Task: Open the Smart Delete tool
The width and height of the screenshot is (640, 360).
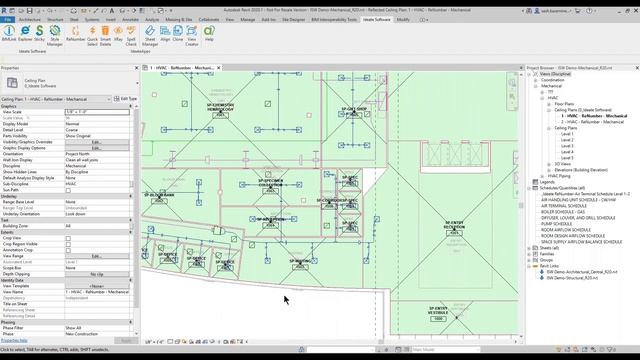Action: tap(105, 35)
